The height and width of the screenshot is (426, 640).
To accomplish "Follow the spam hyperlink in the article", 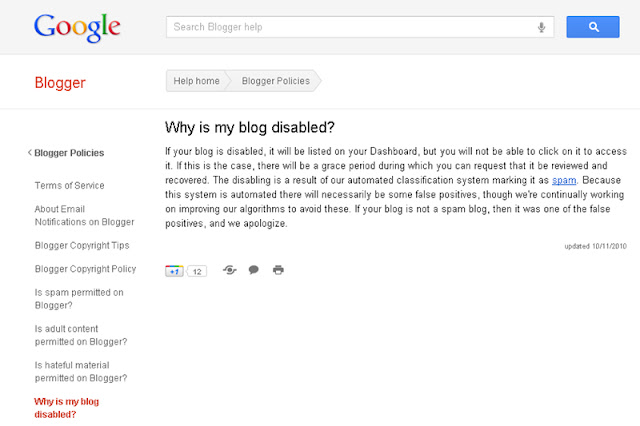I will [564, 180].
